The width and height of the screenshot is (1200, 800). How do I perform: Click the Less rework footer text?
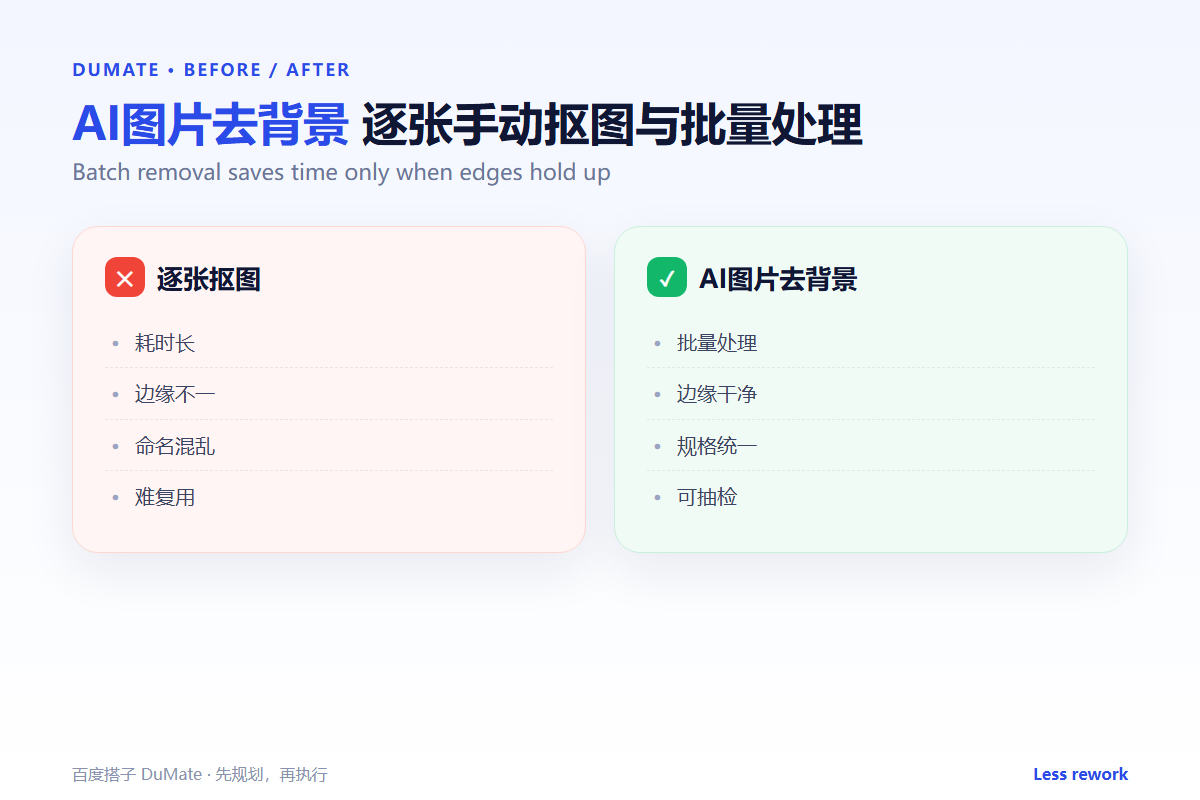[x=1080, y=774]
